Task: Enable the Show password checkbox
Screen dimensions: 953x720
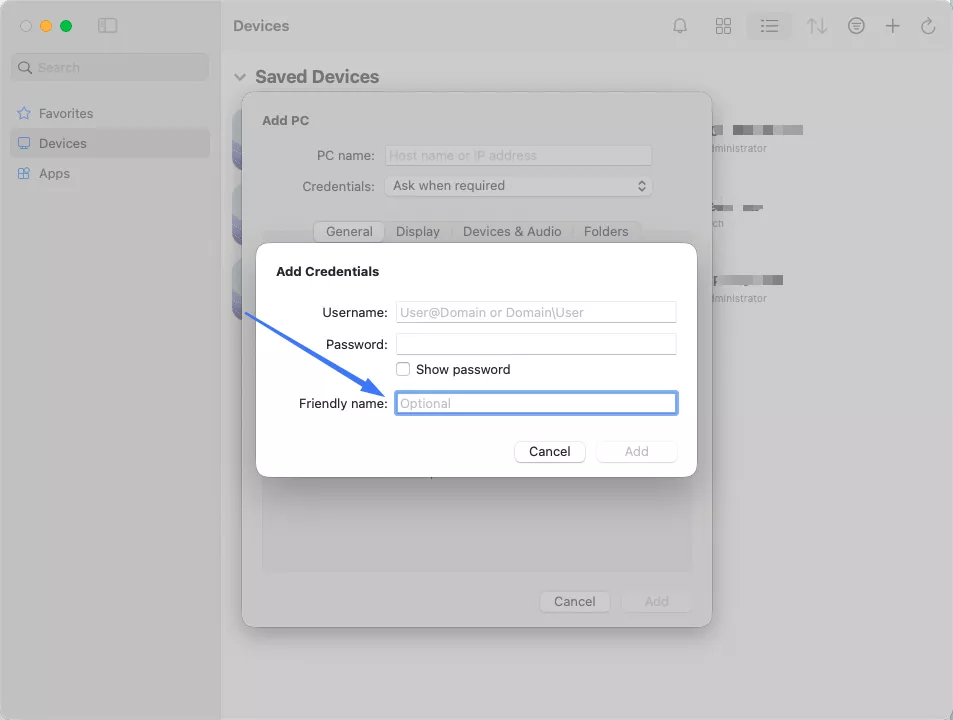Action: pyautogui.click(x=403, y=369)
